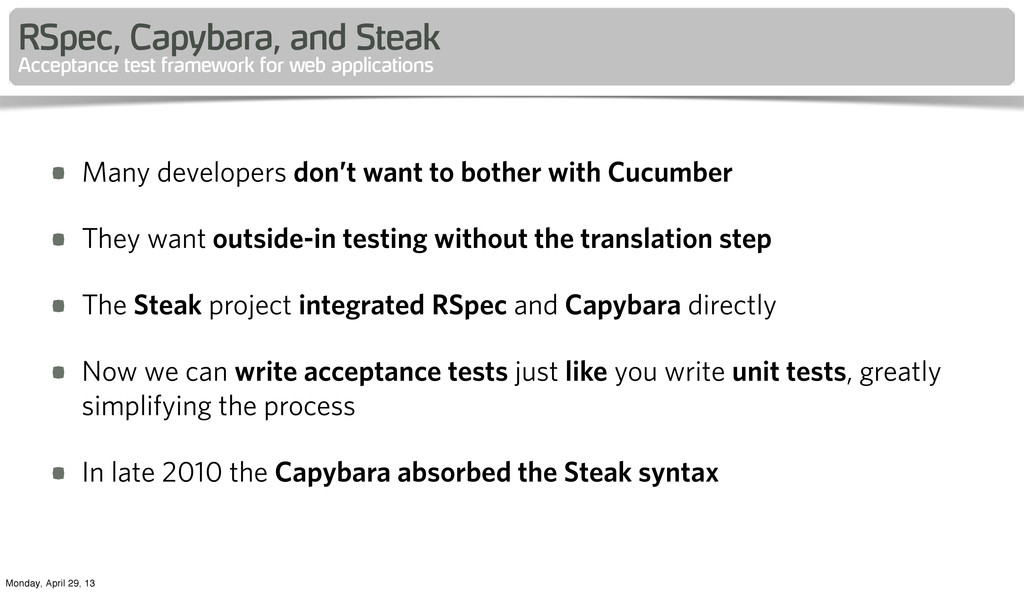Click the bold phrase 'outside-in testing without the translation step'
This screenshot has height=592, width=1024.
click(x=492, y=239)
